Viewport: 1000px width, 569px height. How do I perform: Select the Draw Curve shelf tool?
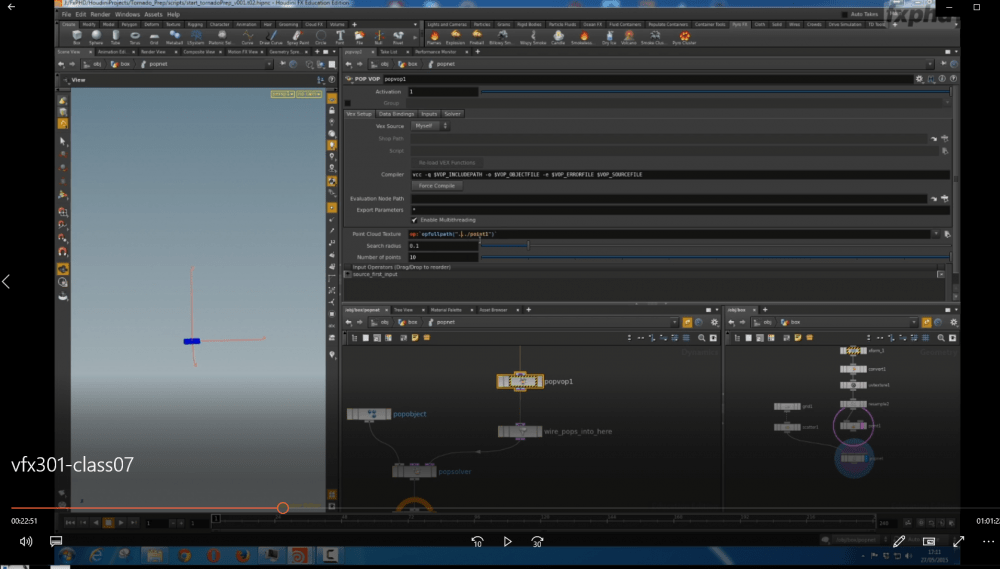[271, 37]
